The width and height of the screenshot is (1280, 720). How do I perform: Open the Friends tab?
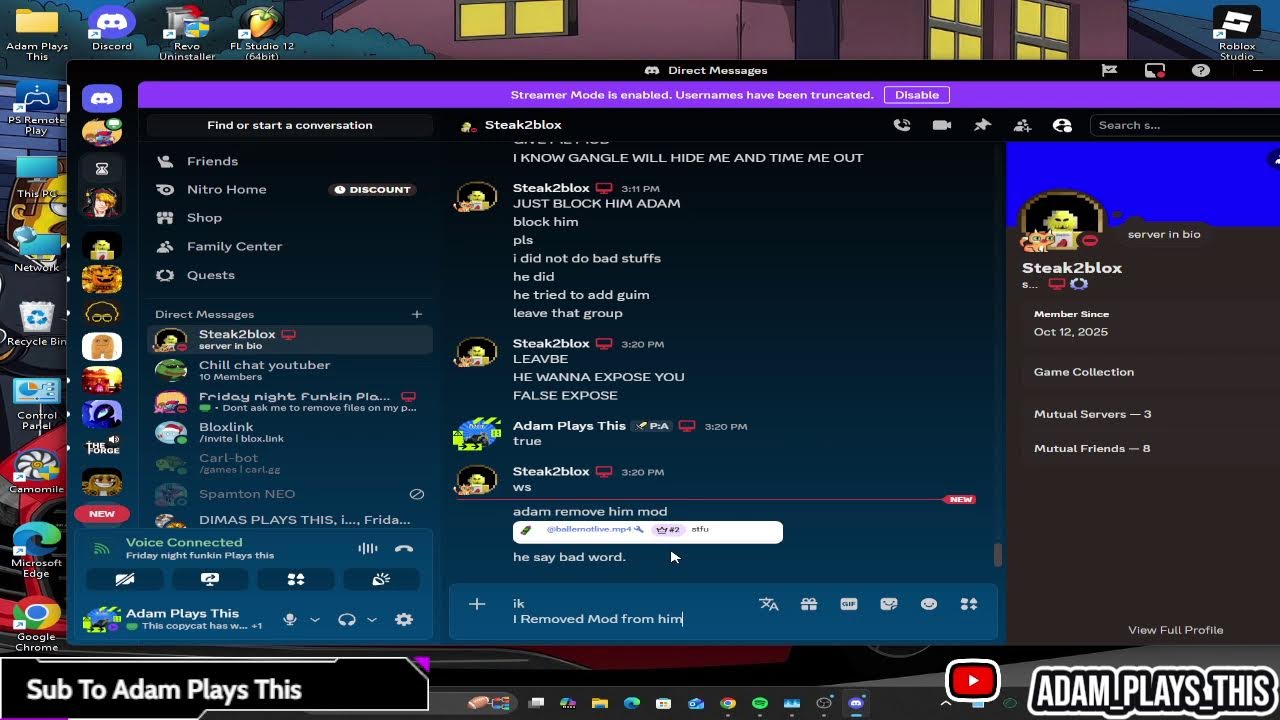pos(290,161)
